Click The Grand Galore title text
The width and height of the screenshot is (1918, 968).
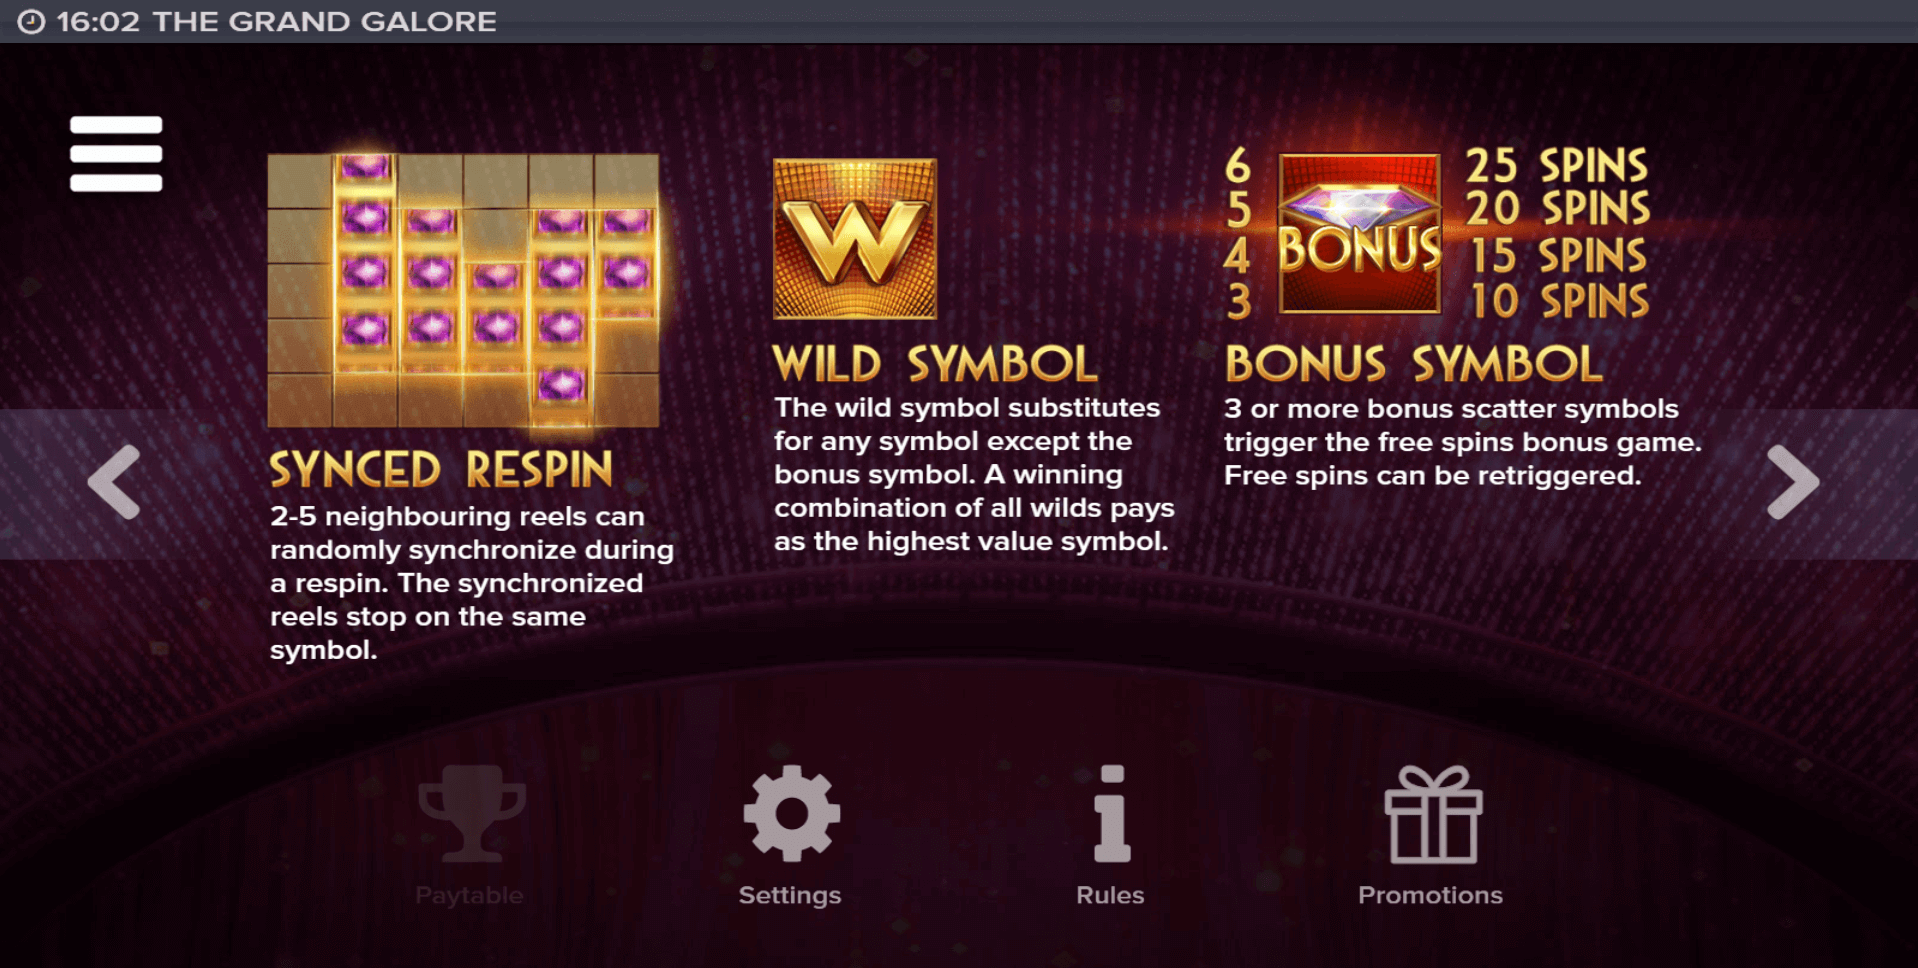325,21
